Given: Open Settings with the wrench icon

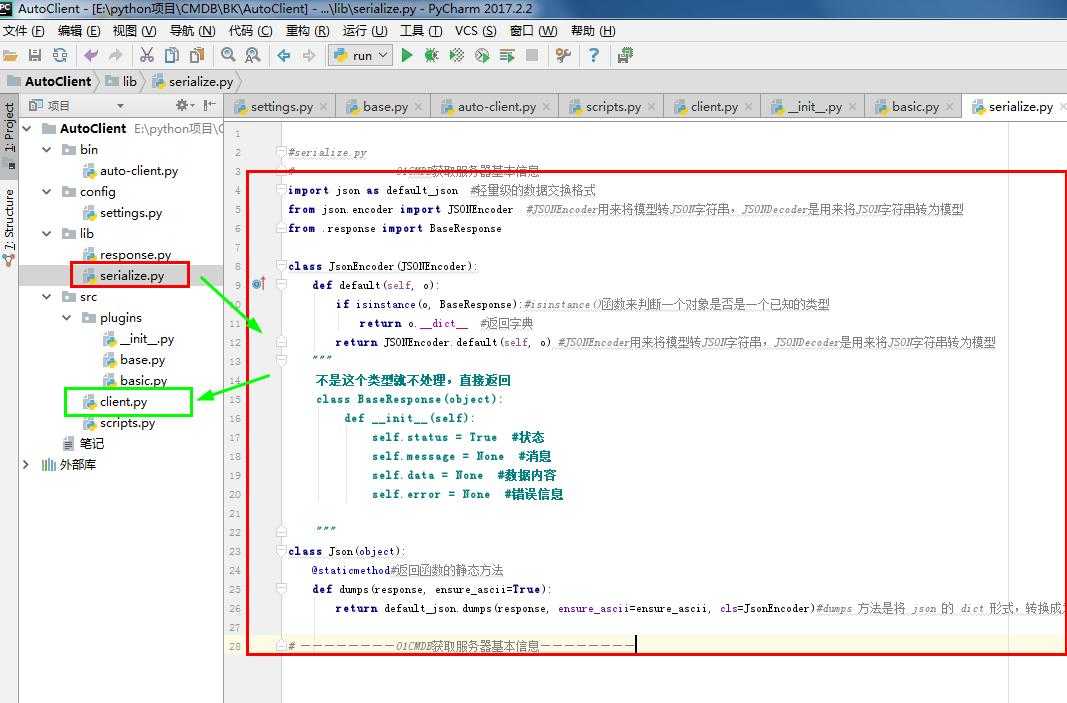Looking at the screenshot, I should (x=563, y=56).
